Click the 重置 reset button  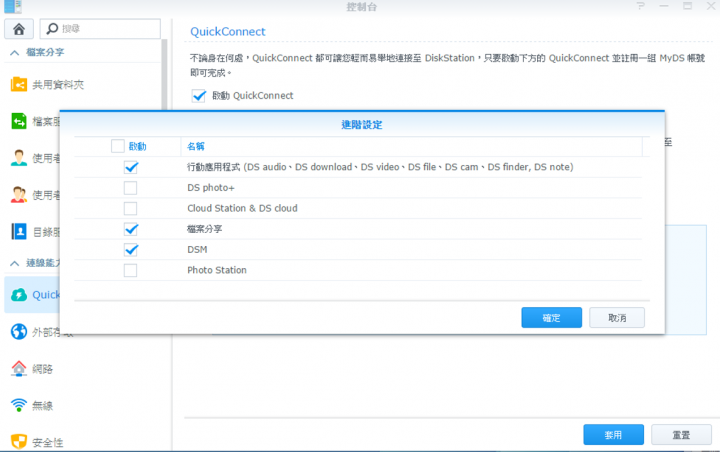(681, 435)
